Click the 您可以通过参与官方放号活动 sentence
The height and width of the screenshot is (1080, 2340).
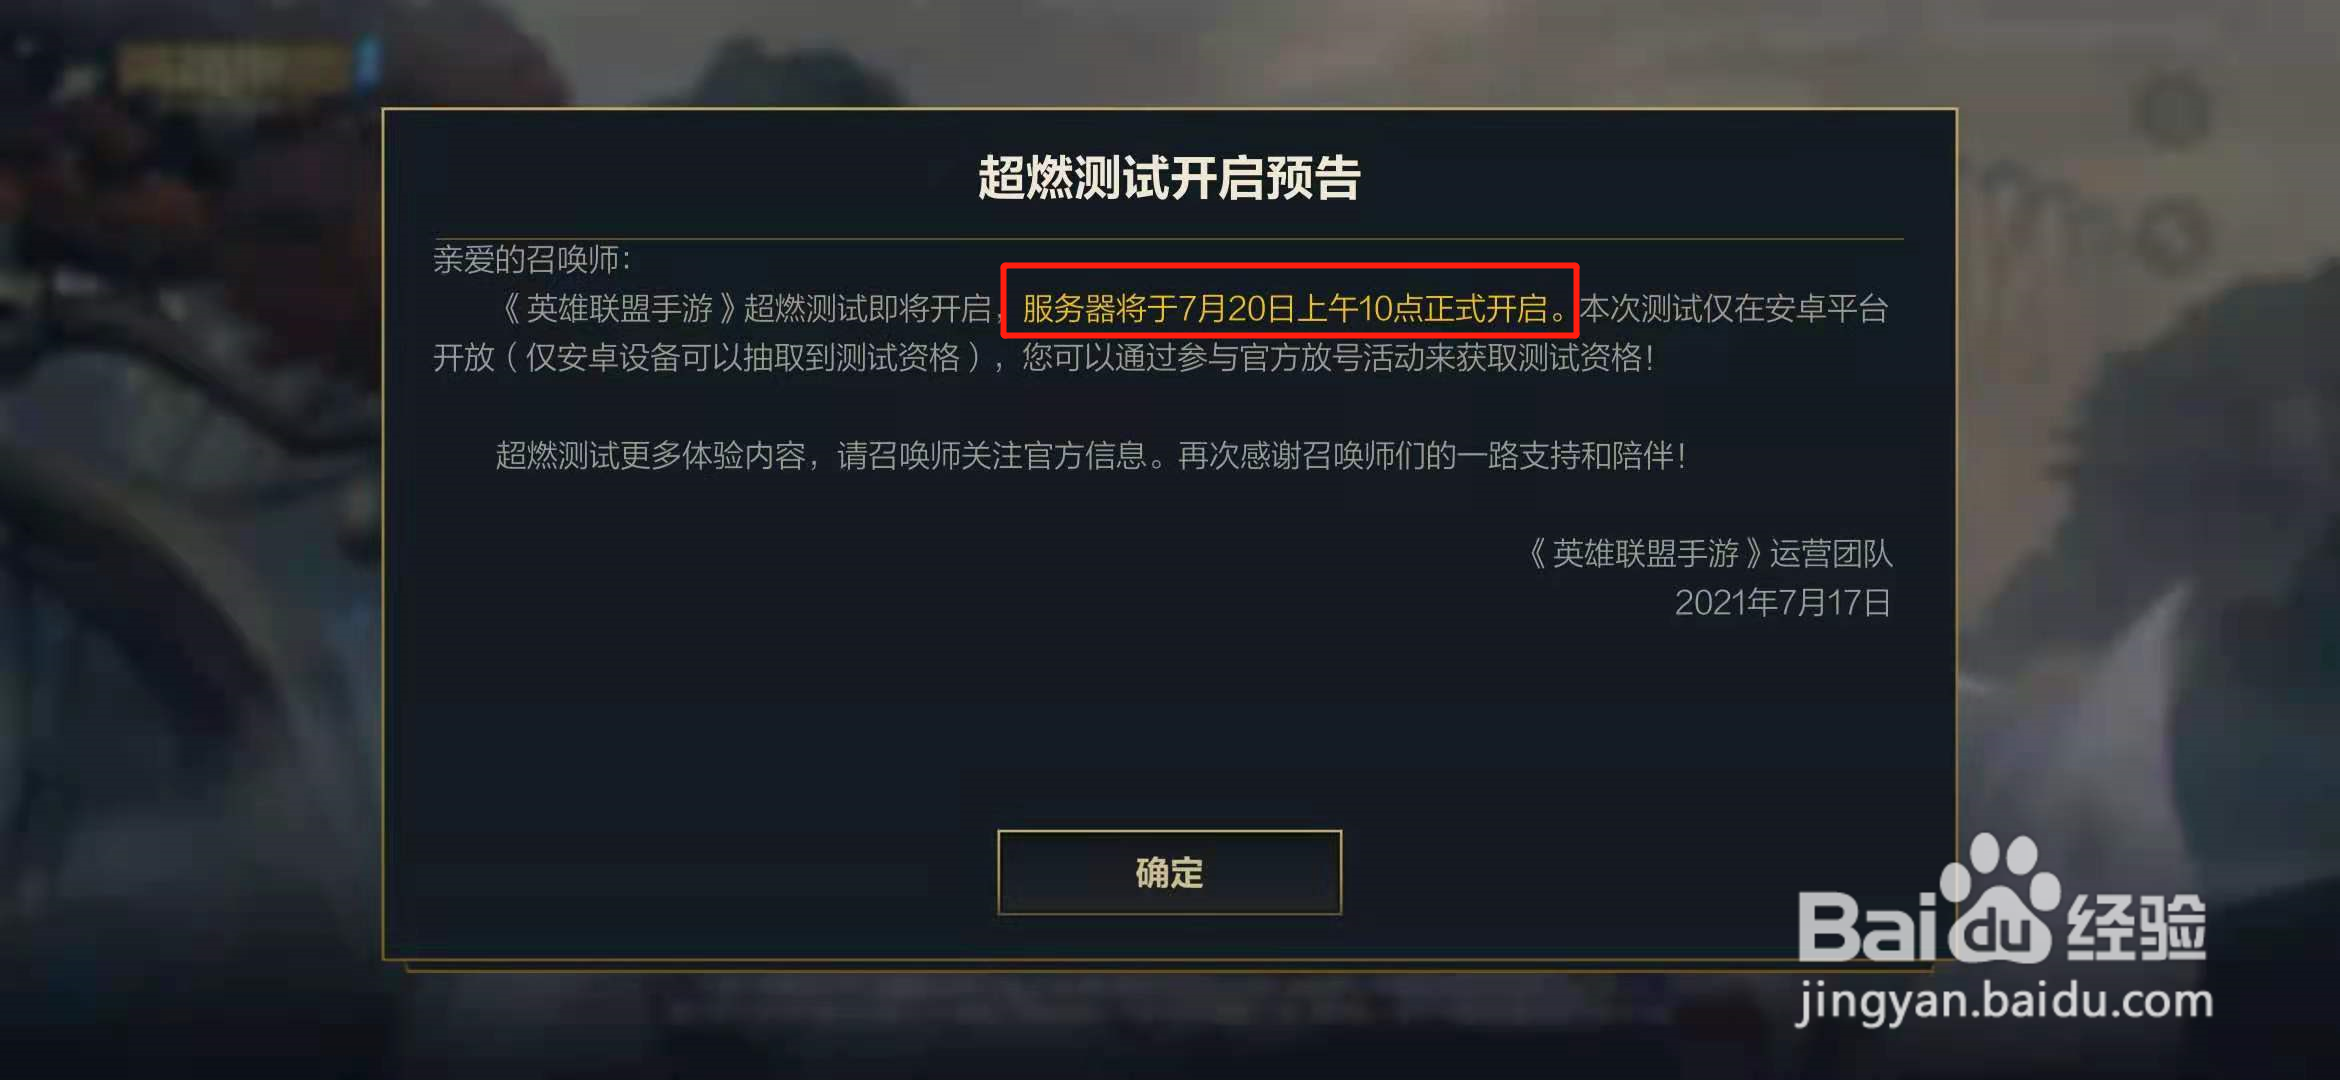coord(1338,357)
